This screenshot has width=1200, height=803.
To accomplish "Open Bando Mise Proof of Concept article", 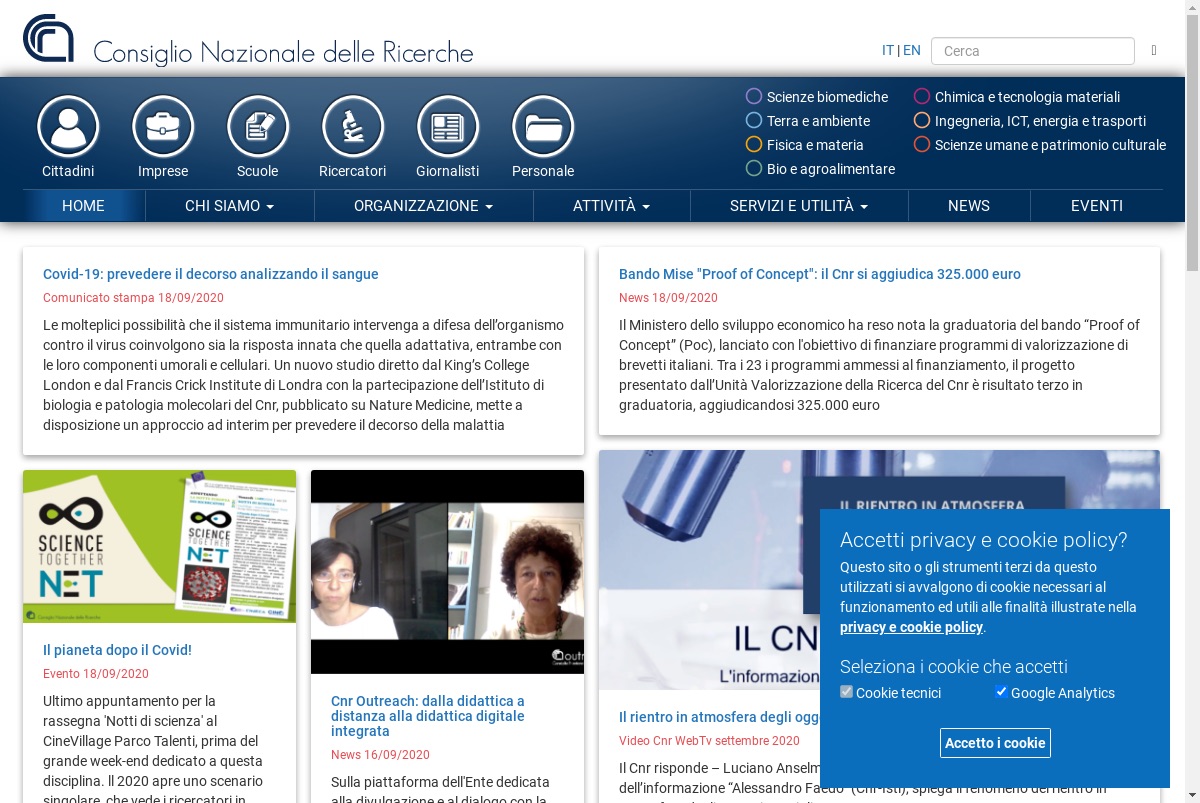I will tap(820, 274).
